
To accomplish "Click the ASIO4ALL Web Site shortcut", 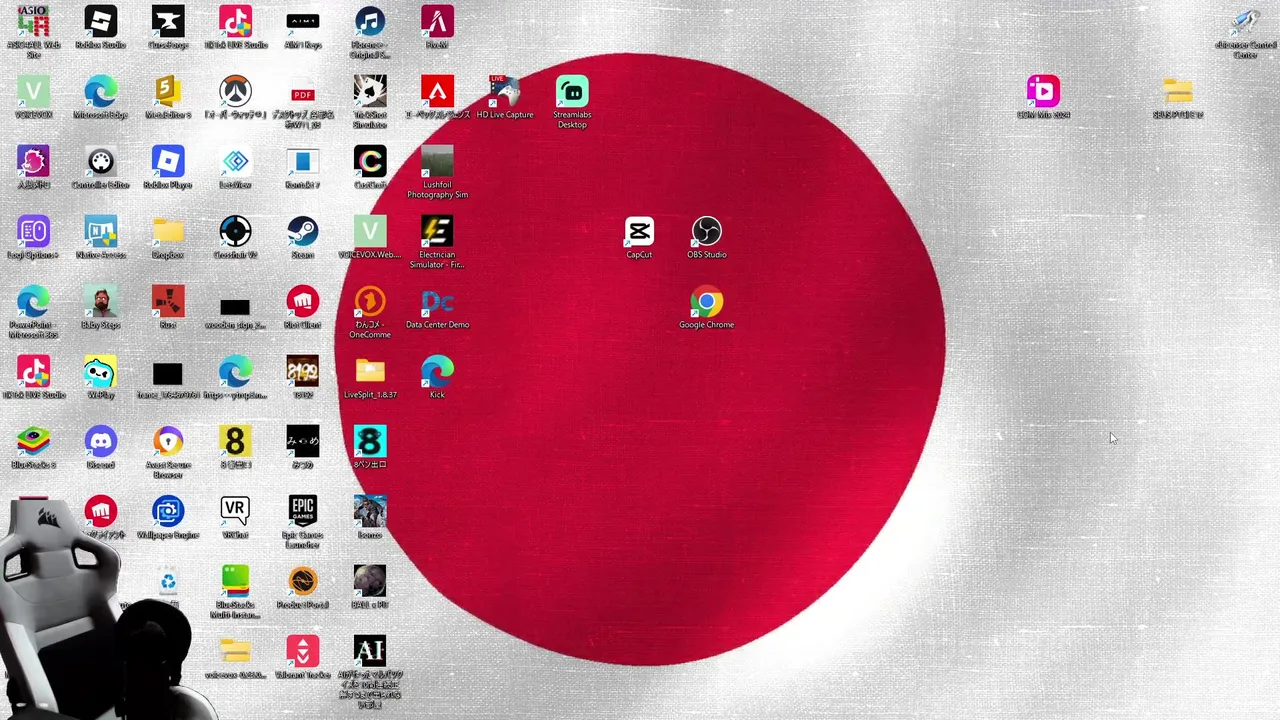I will [34, 22].
